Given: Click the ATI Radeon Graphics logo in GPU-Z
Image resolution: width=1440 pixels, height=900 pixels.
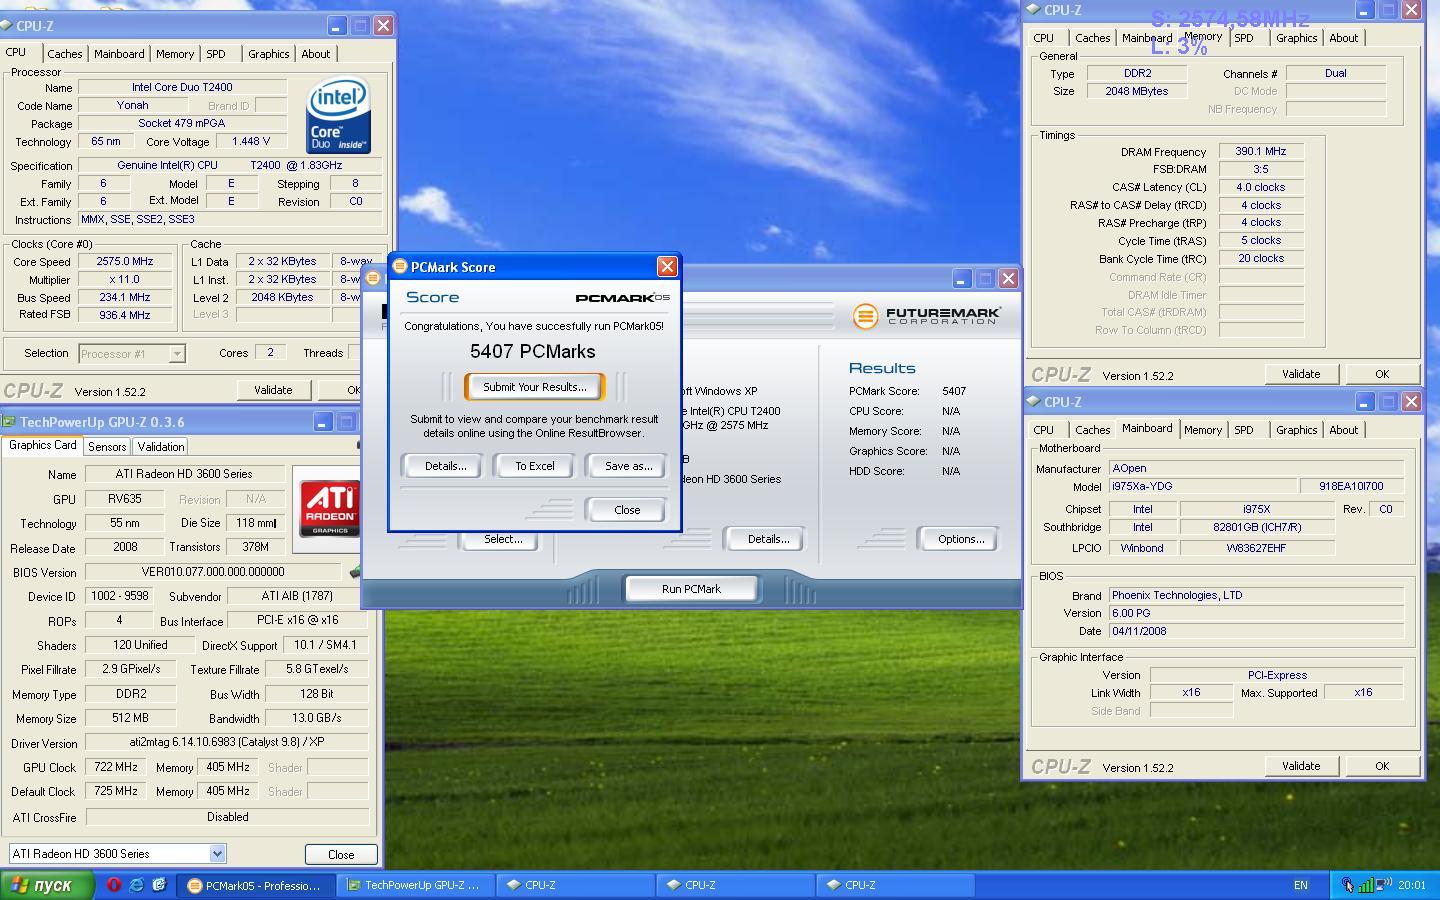Looking at the screenshot, I should pyautogui.click(x=330, y=508).
